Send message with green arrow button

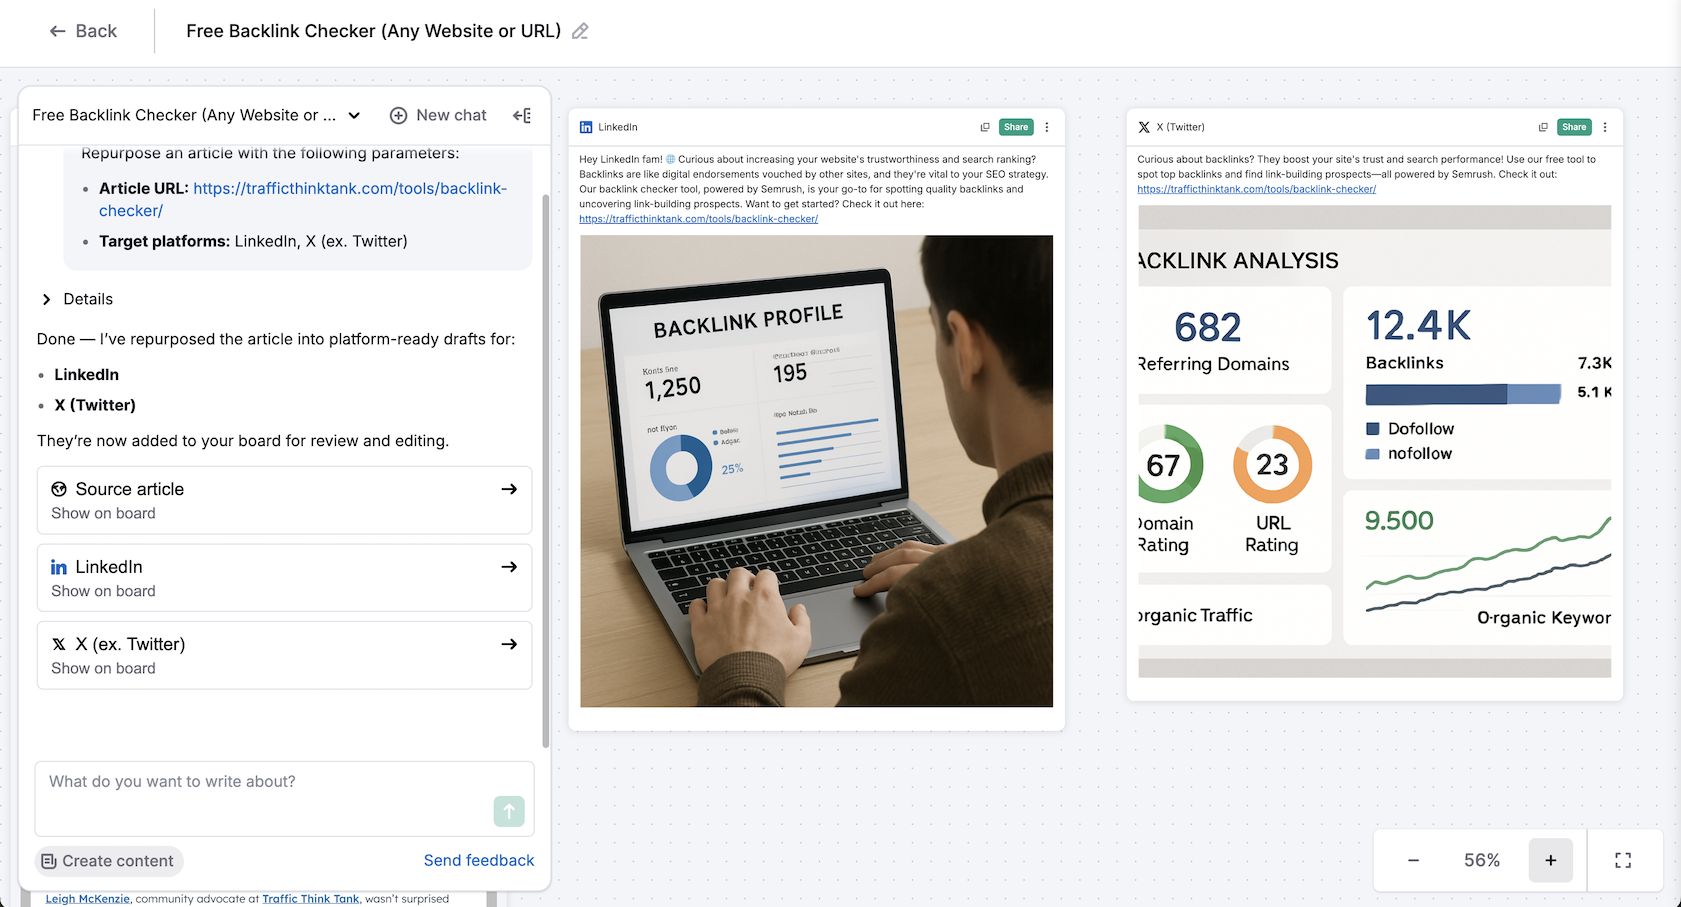pos(509,811)
